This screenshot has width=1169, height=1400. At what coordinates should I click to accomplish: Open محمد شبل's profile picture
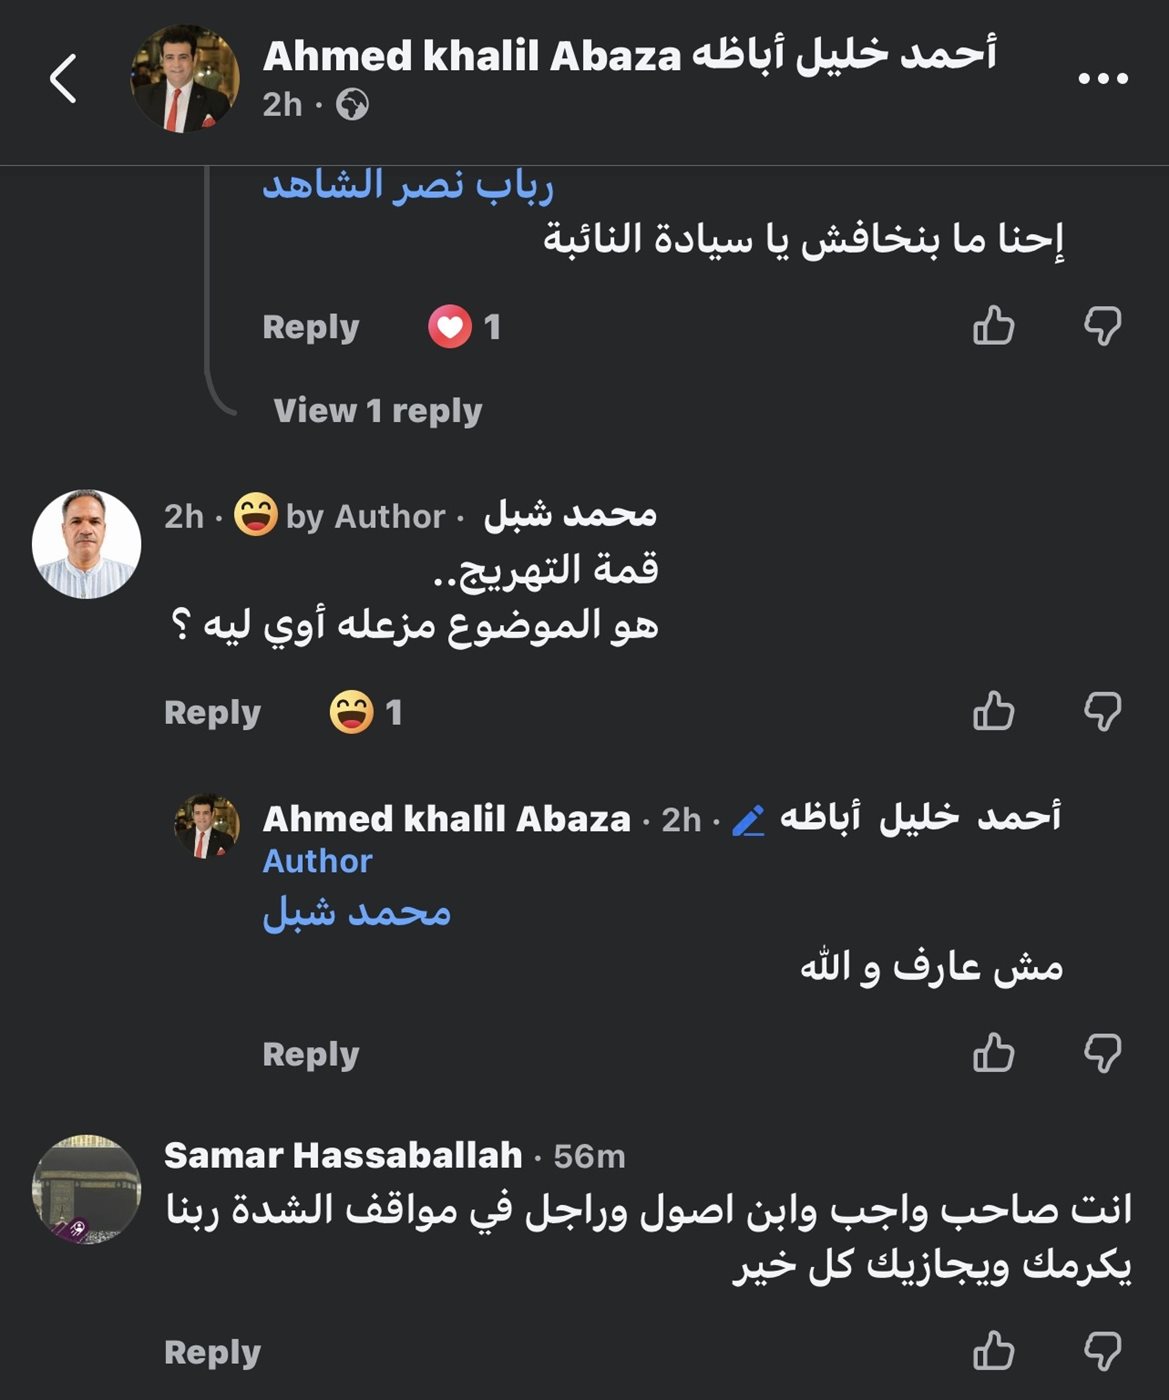pos(87,544)
